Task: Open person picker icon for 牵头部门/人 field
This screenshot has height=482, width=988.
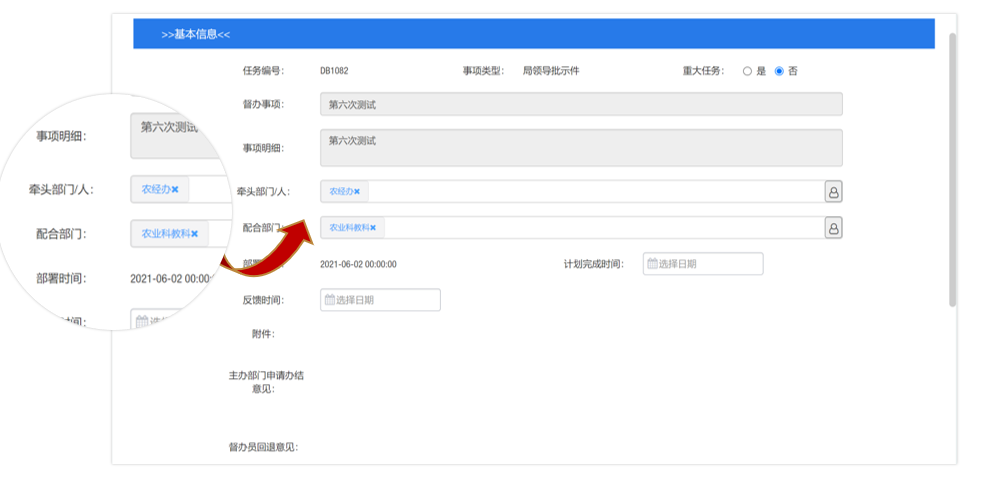Action: tap(833, 192)
